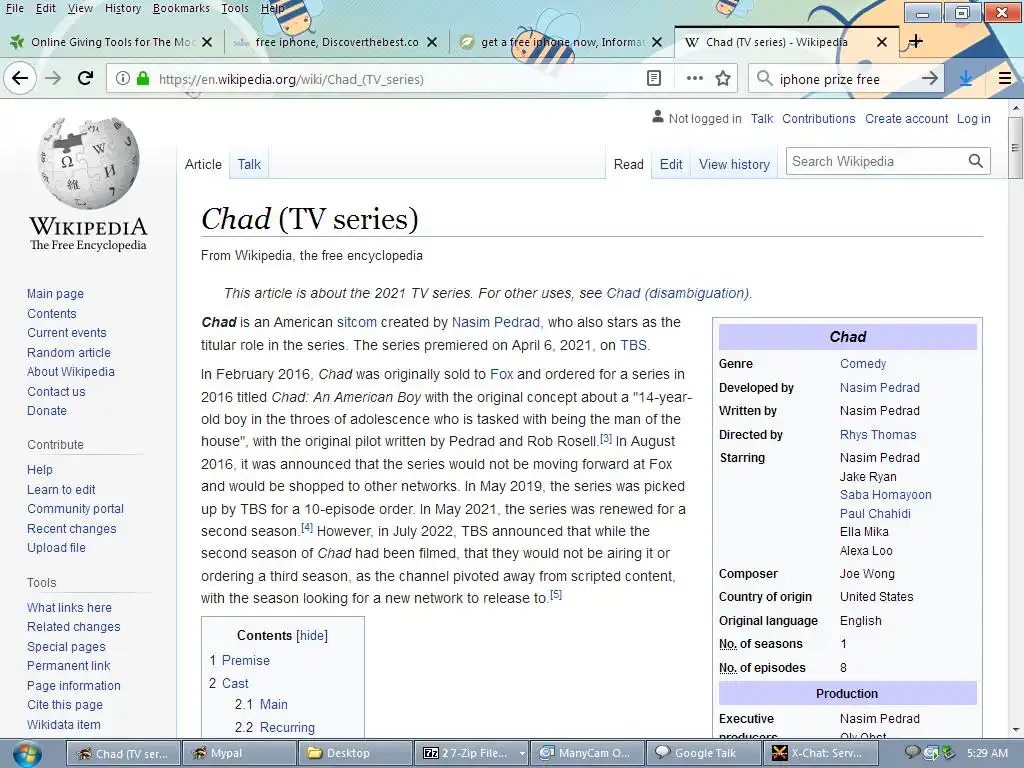Open citation reference [5]
Viewport: 1024px width, 768px height.
pos(556,594)
